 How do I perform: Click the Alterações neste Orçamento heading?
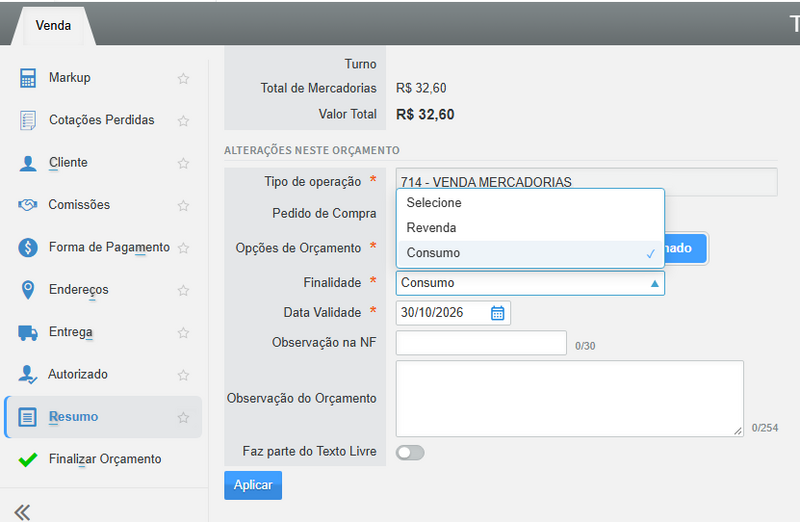(x=312, y=151)
